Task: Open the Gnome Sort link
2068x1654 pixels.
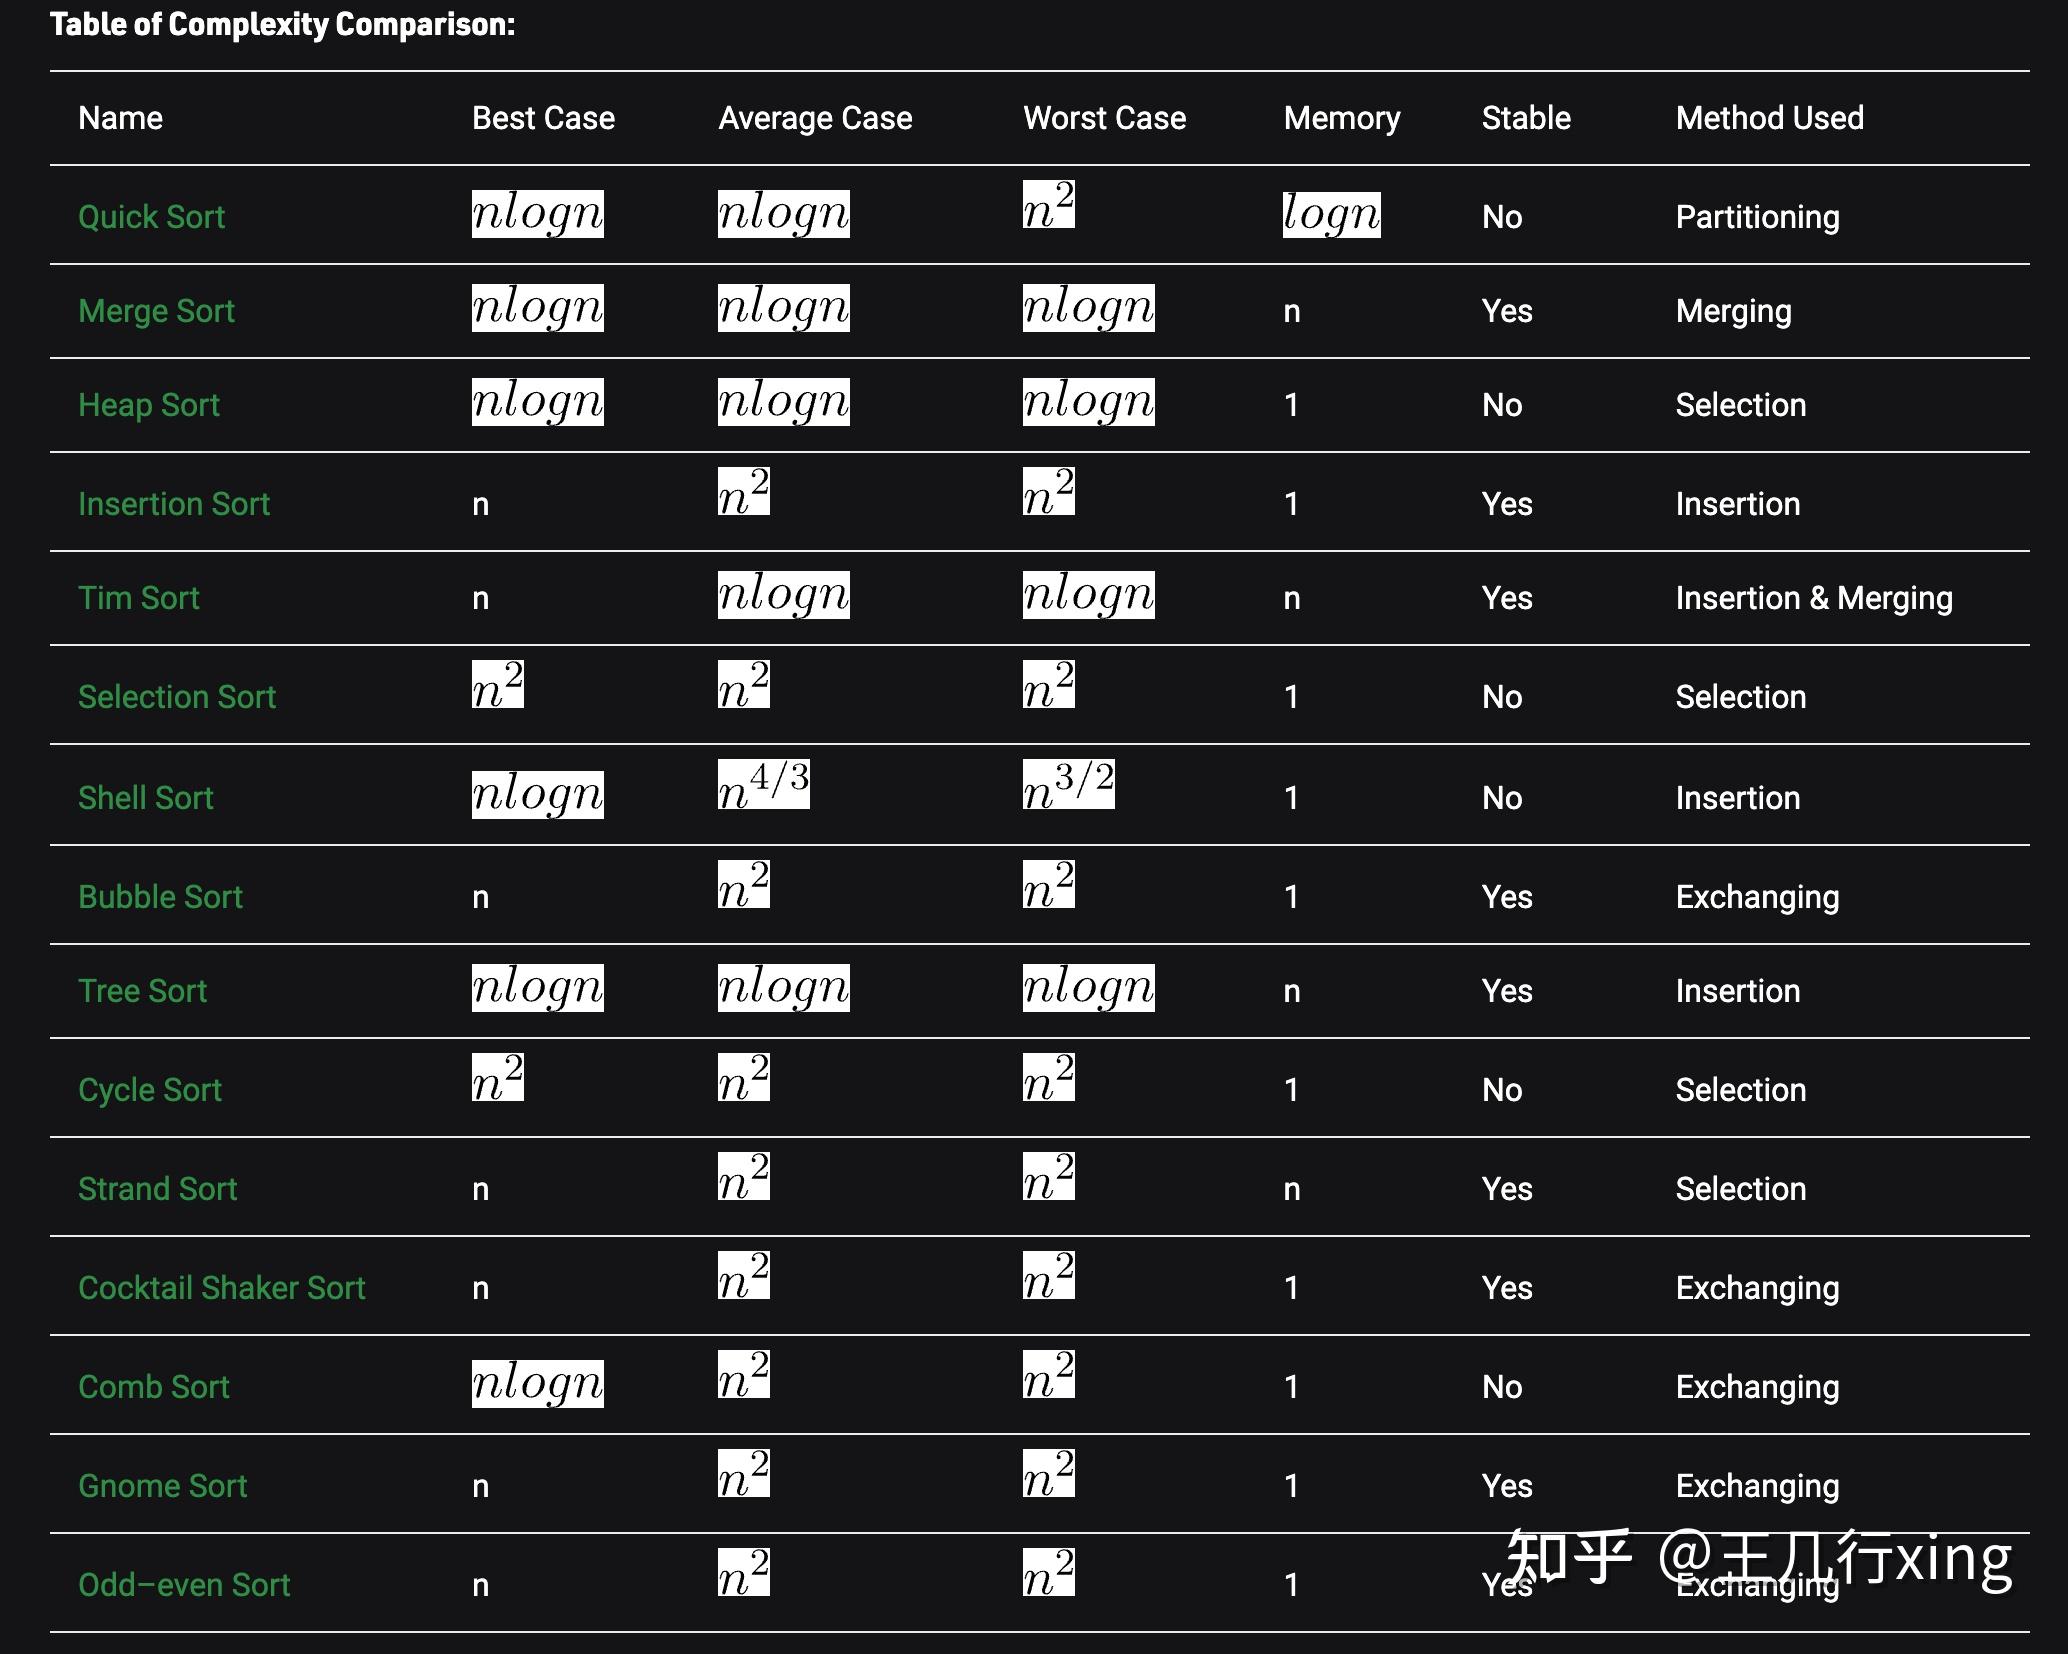Action: tap(162, 1486)
